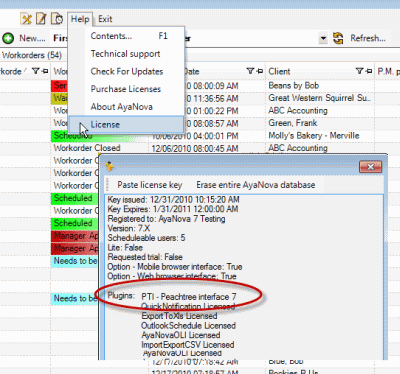
Task: Click the clock document icon in toolbar
Action: click(57, 19)
